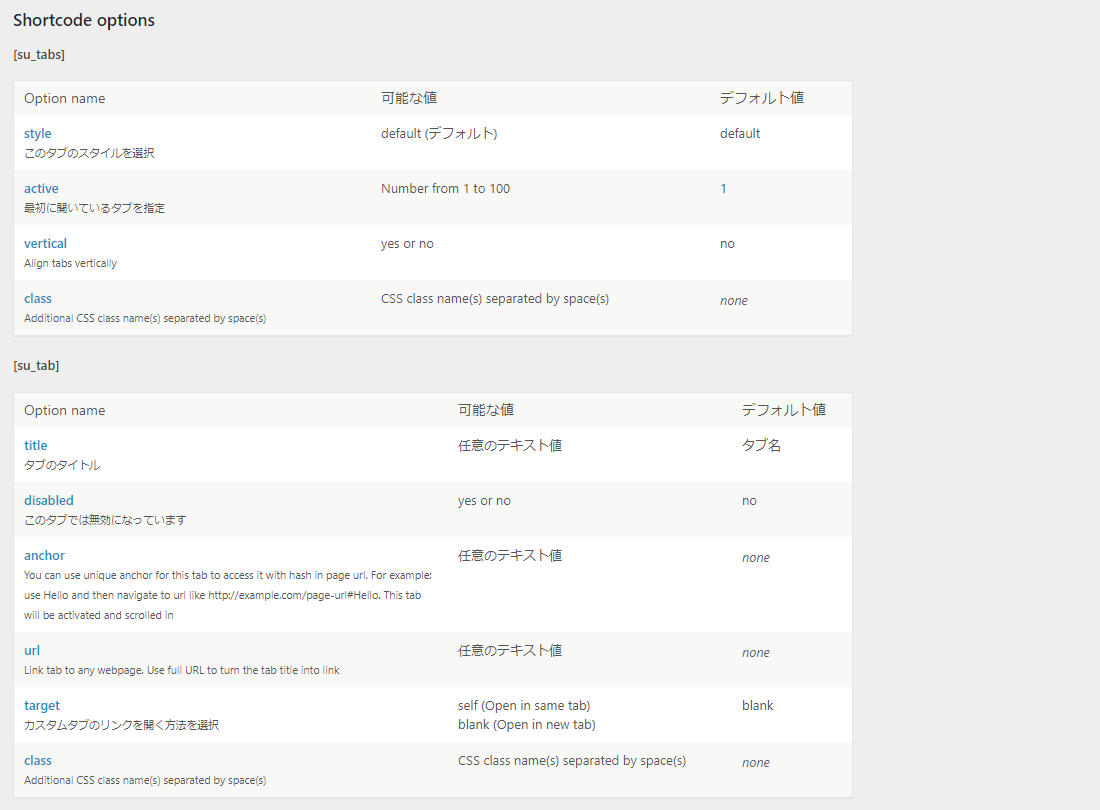The height and width of the screenshot is (810, 1100).
Task: Open the "url" option link
Action: [32, 650]
